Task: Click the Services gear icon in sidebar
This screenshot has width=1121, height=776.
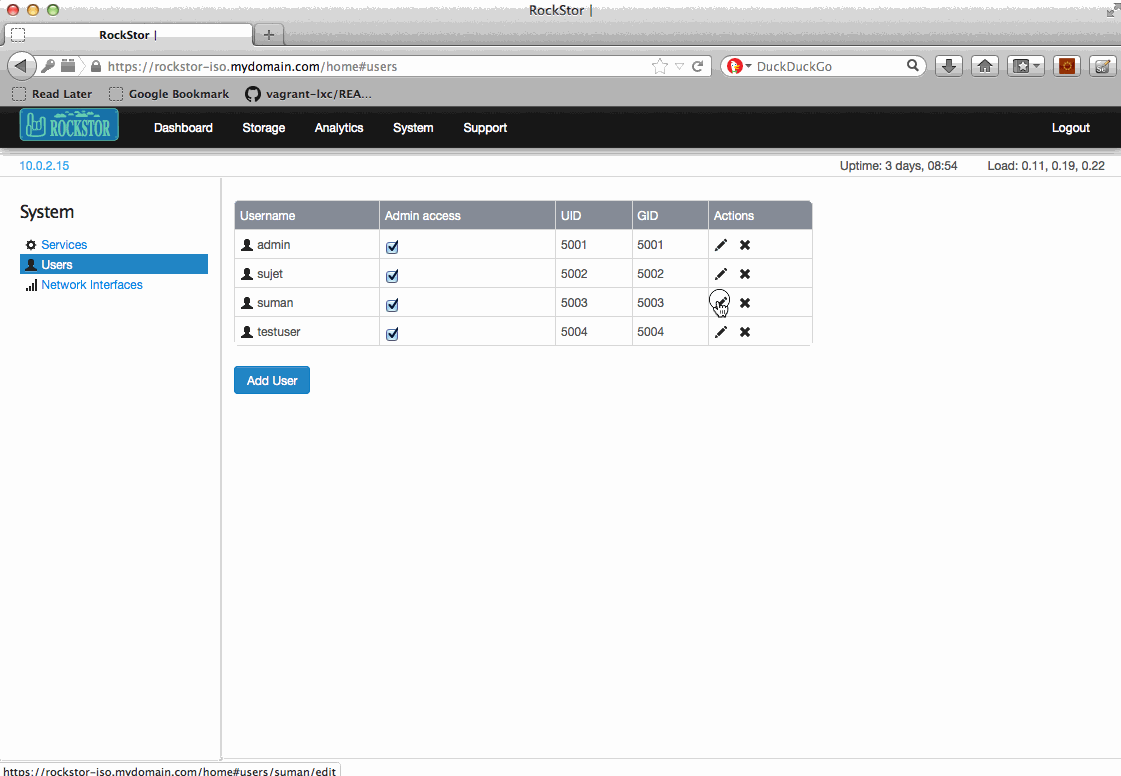Action: click(x=31, y=245)
